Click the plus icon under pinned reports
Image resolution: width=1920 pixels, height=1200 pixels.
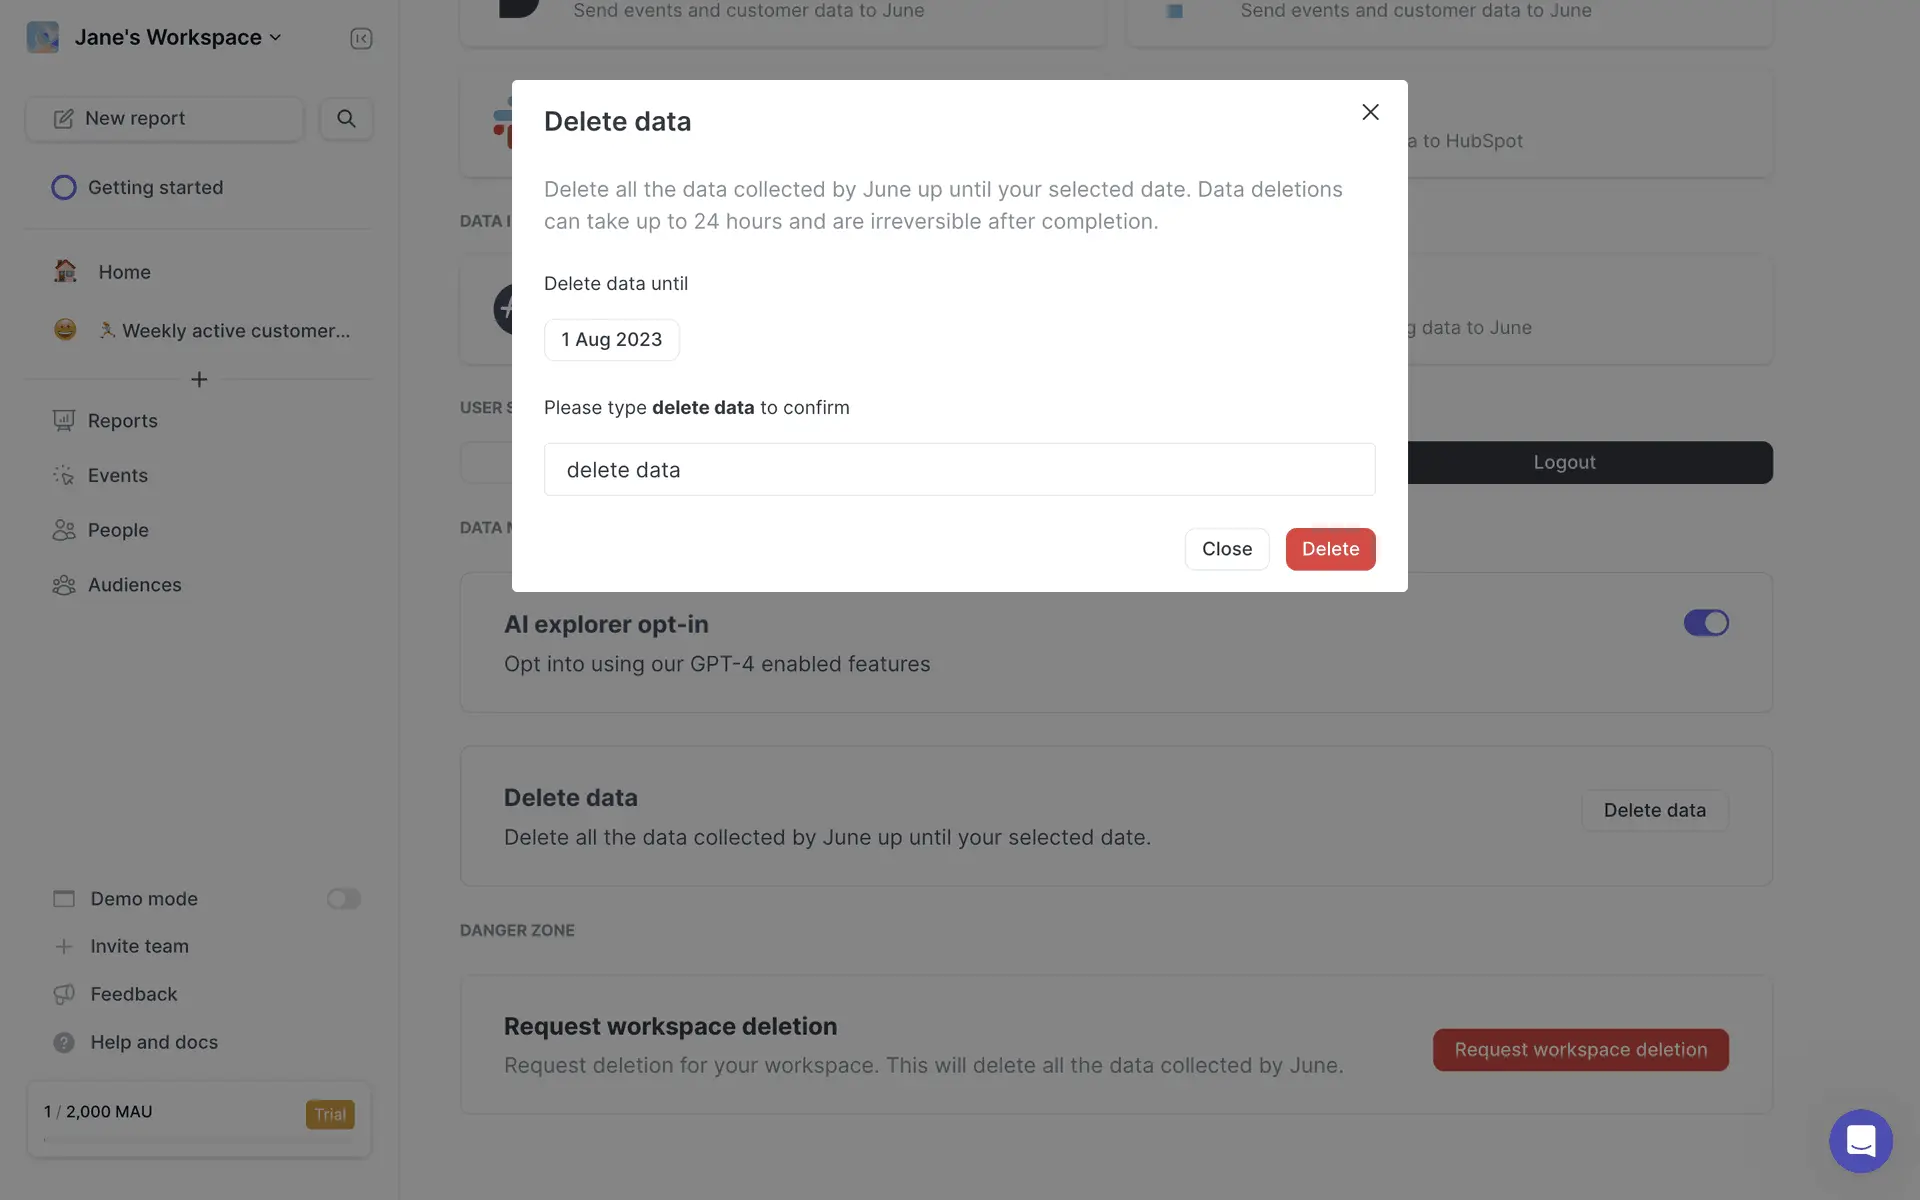pos(199,380)
